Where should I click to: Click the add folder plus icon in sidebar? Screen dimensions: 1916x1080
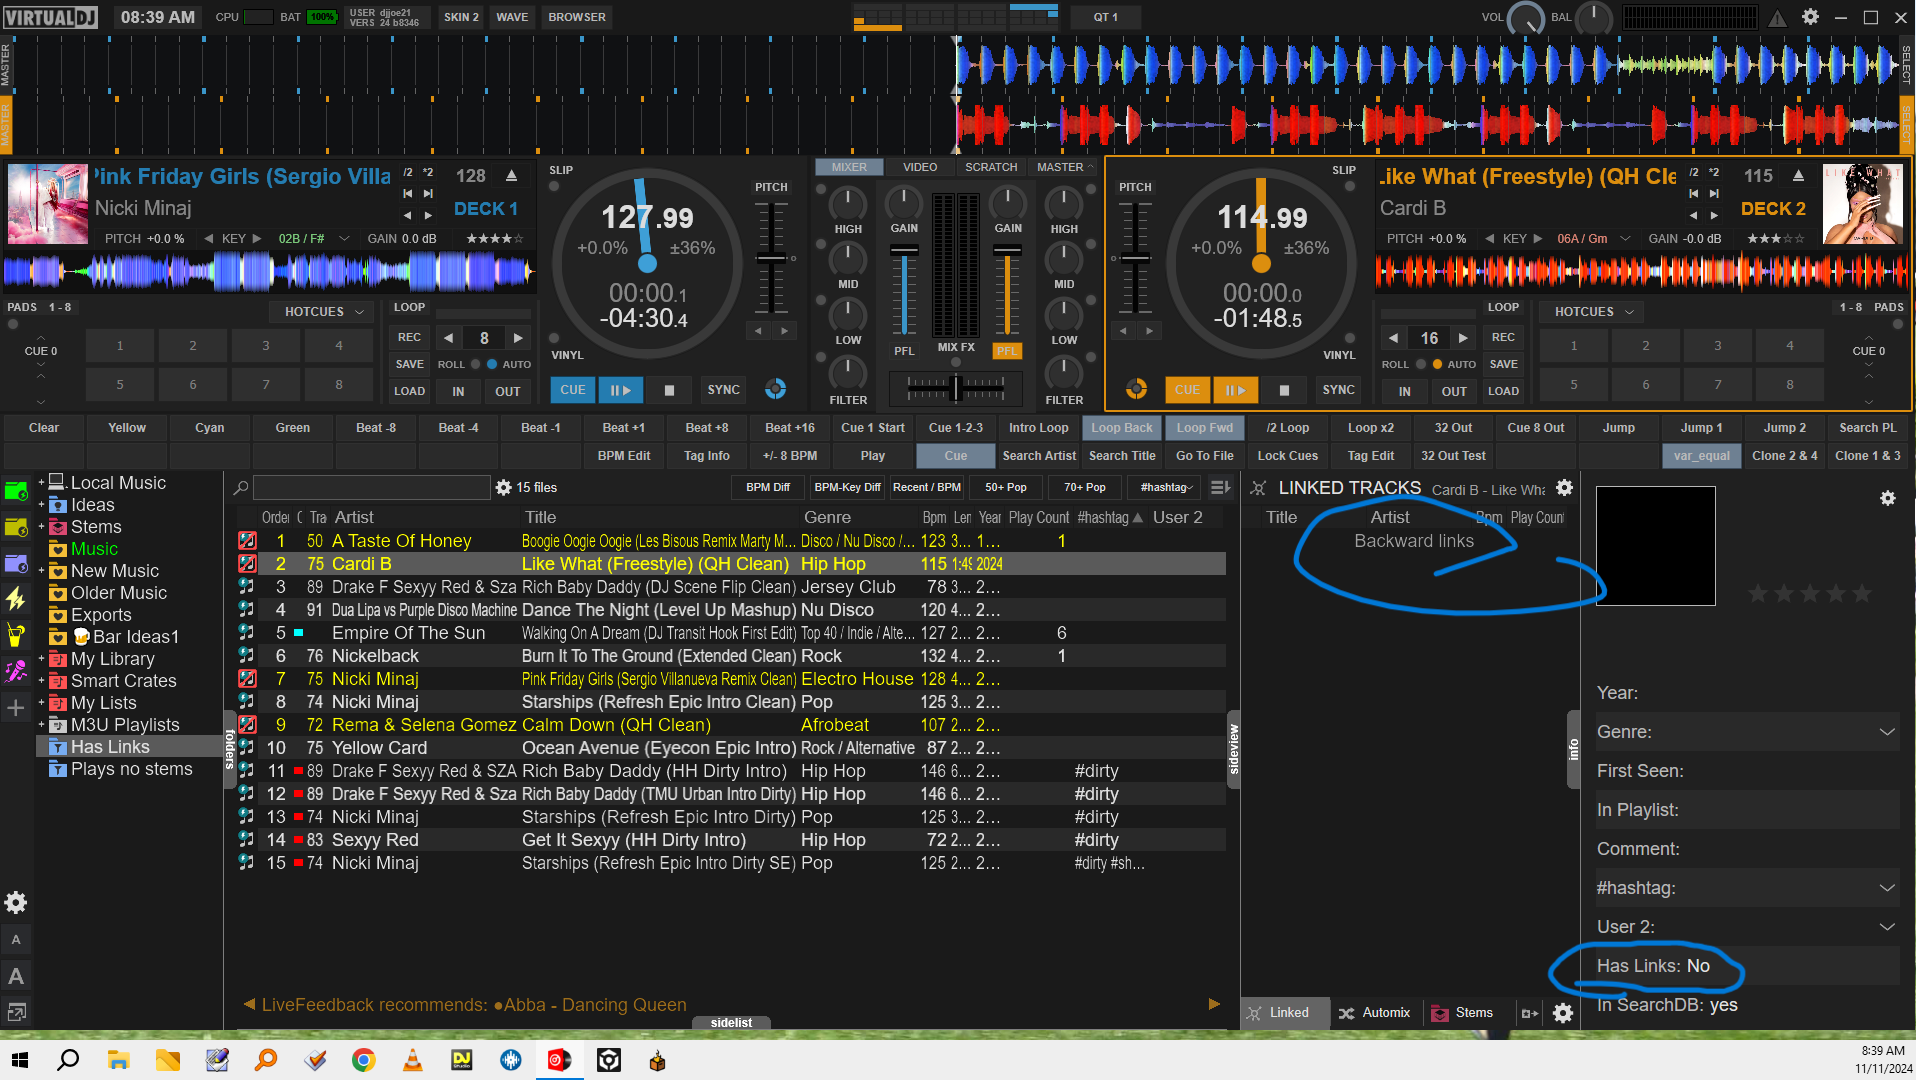tap(16, 708)
